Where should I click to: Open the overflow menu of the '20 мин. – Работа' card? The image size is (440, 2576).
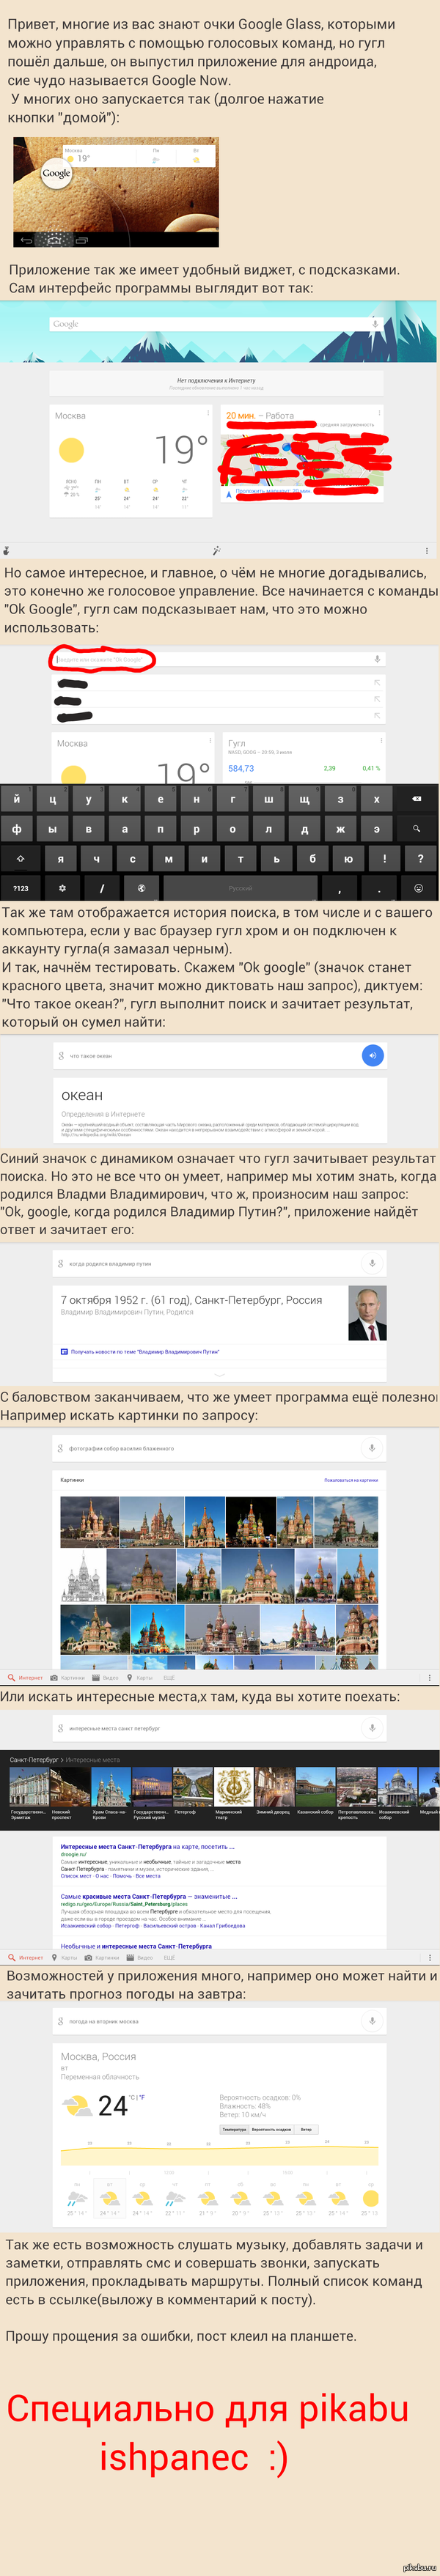379,412
